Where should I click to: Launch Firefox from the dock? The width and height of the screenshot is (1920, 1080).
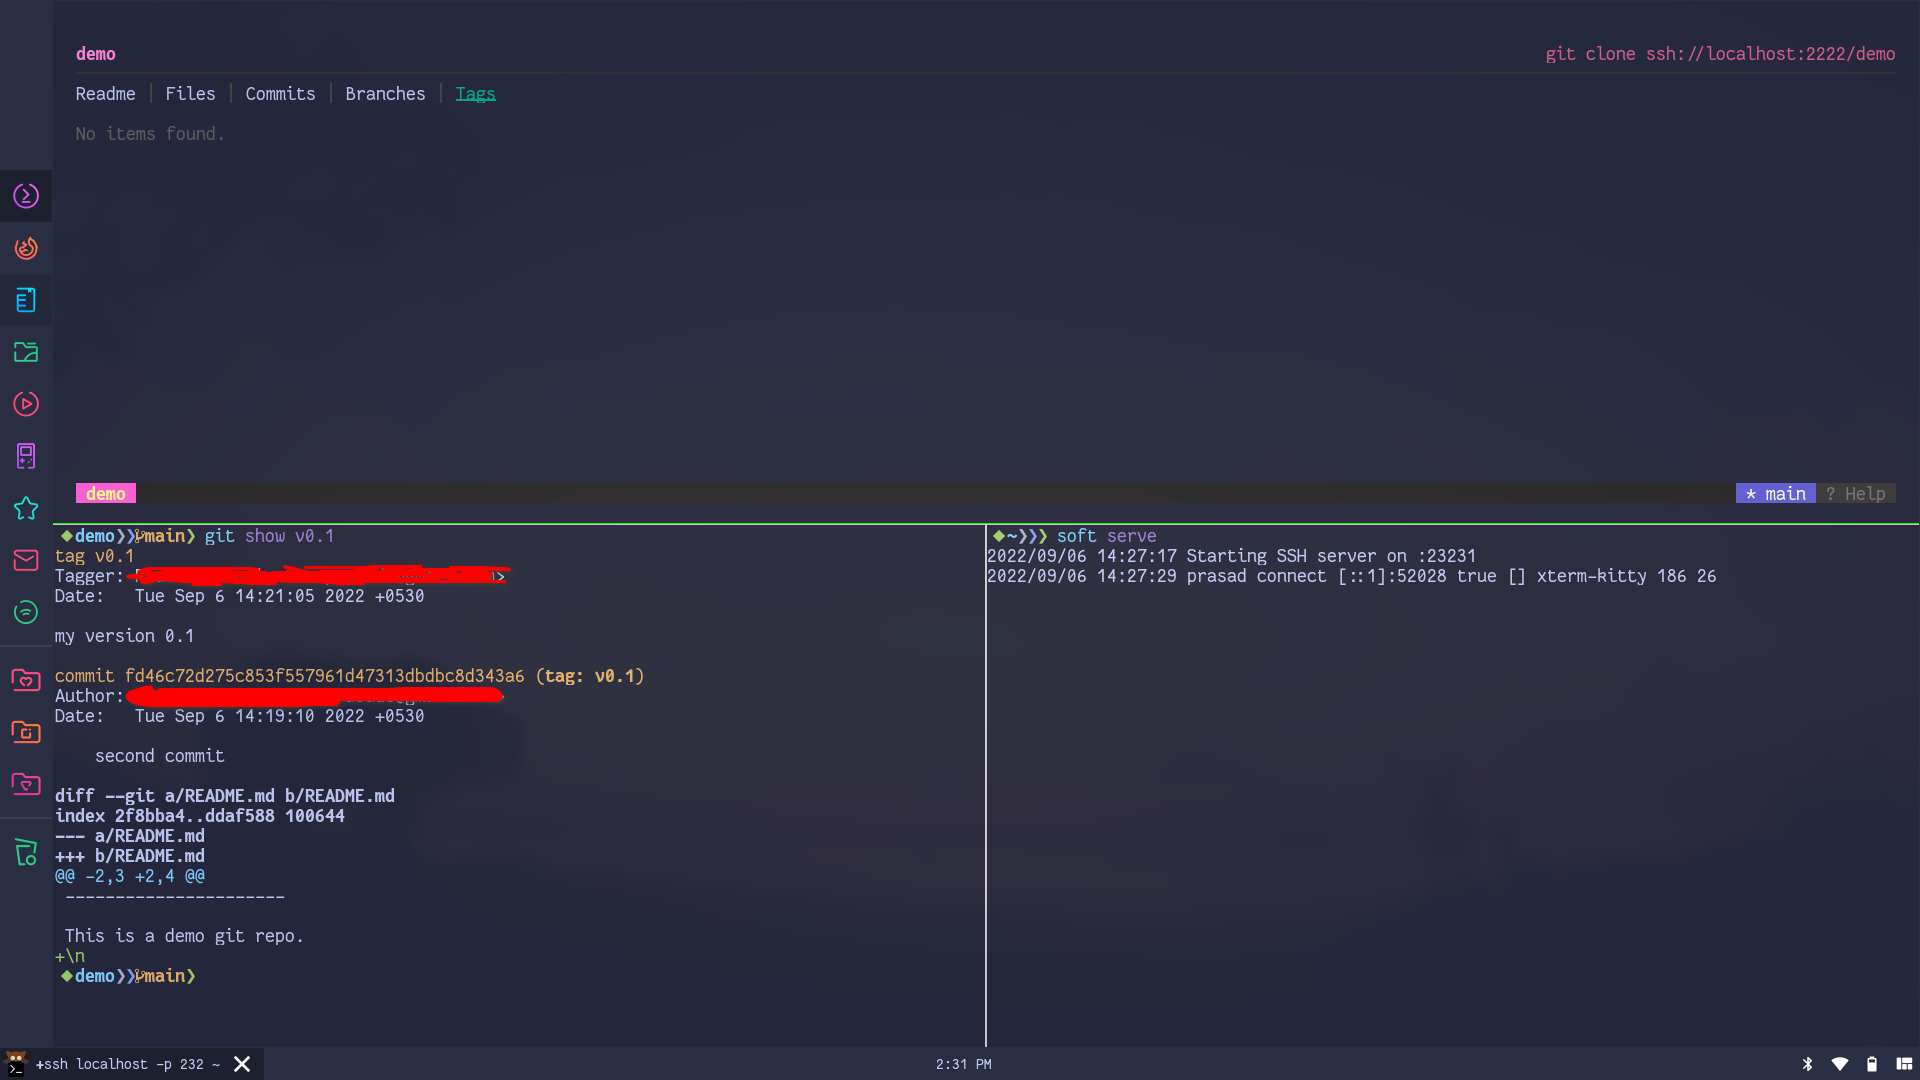[26, 248]
